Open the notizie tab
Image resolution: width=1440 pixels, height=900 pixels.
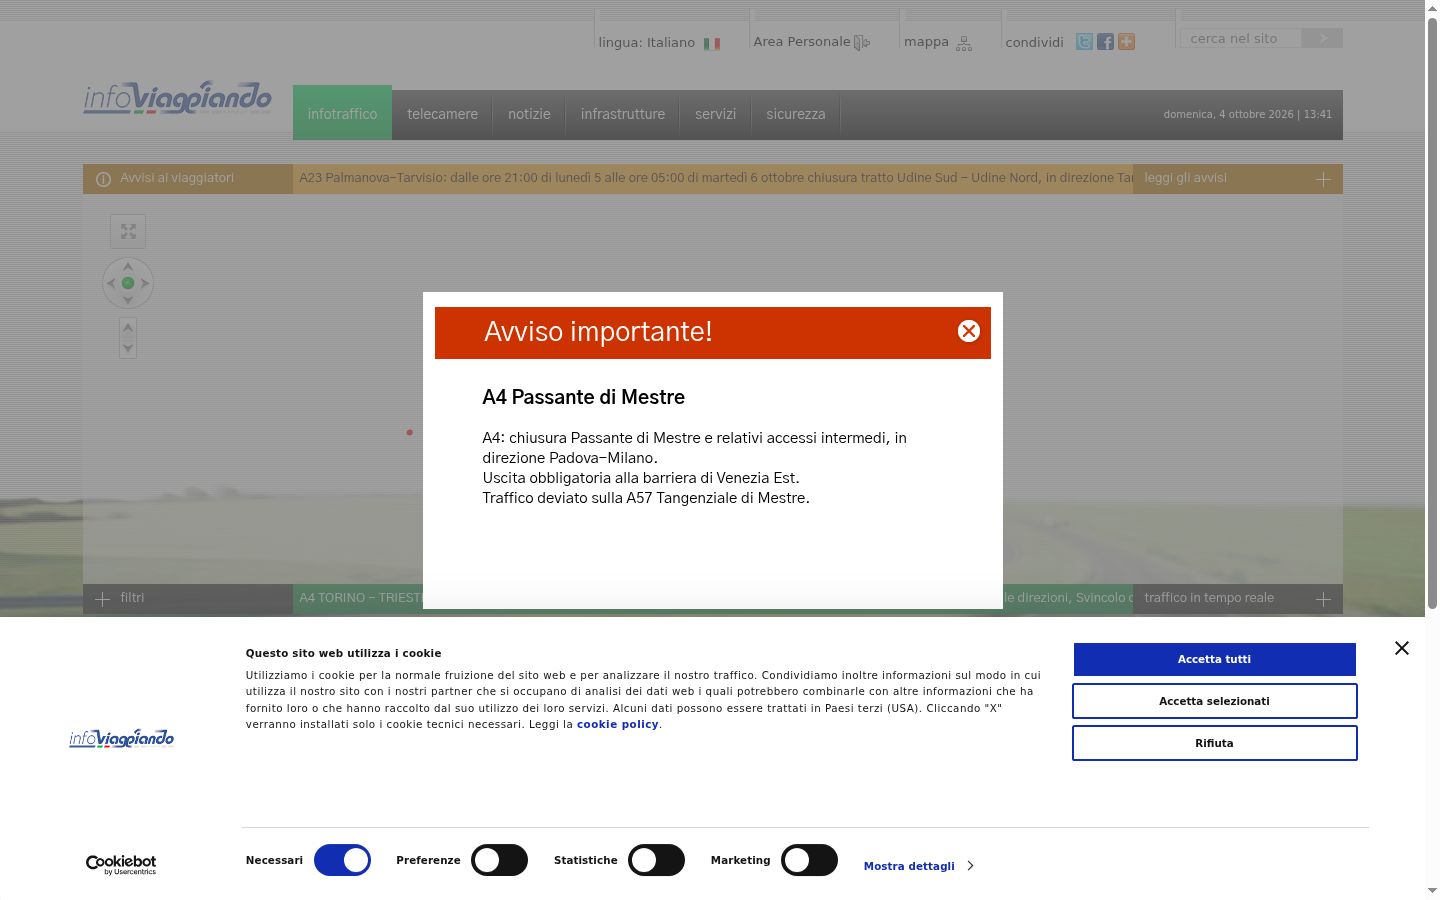pyautogui.click(x=529, y=114)
